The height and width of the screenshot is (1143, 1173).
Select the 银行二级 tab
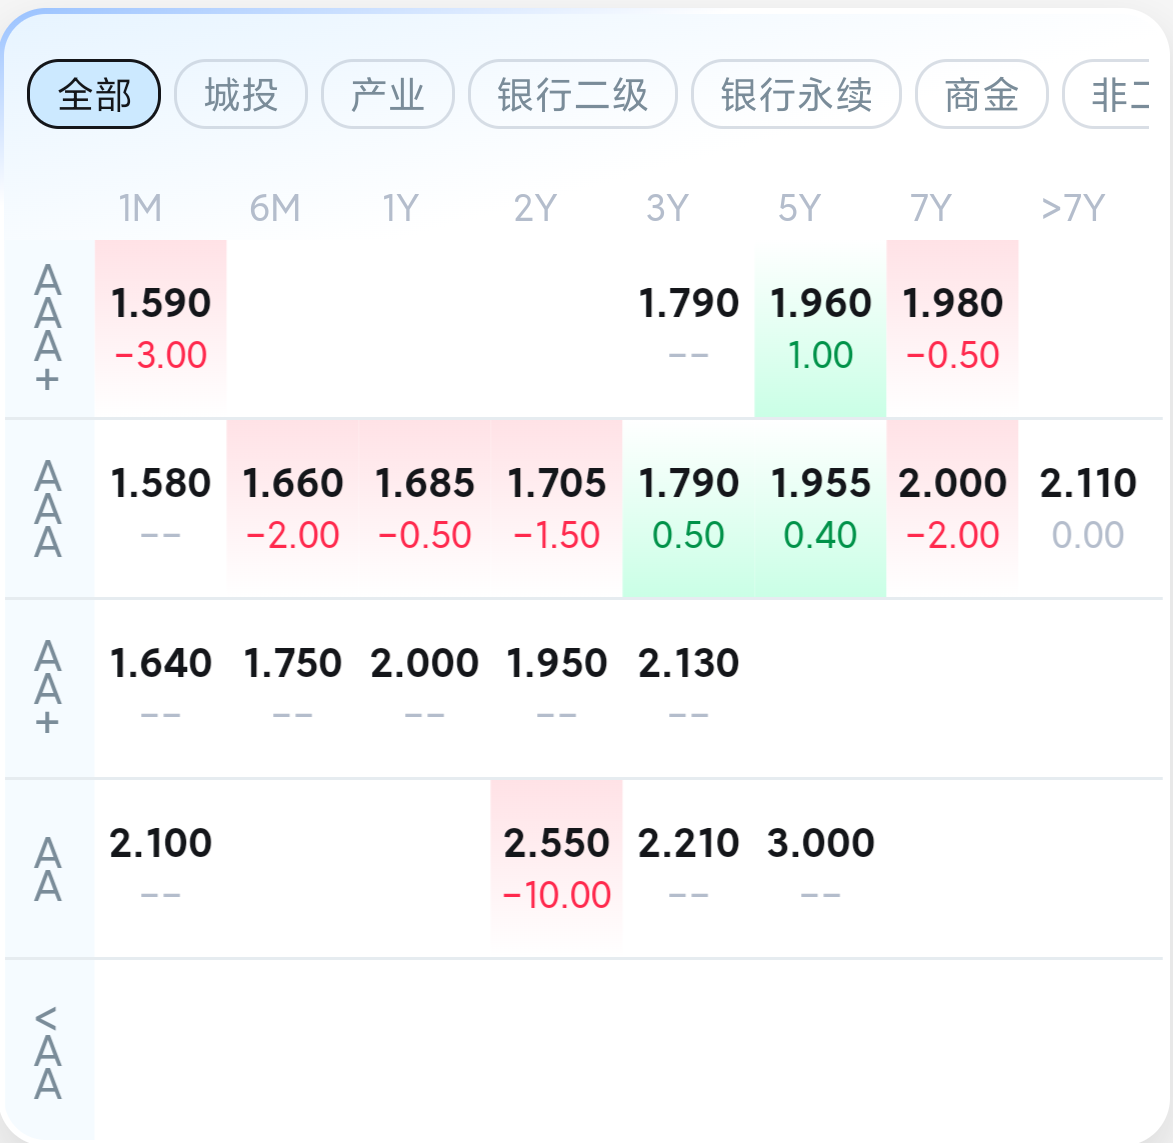(573, 95)
